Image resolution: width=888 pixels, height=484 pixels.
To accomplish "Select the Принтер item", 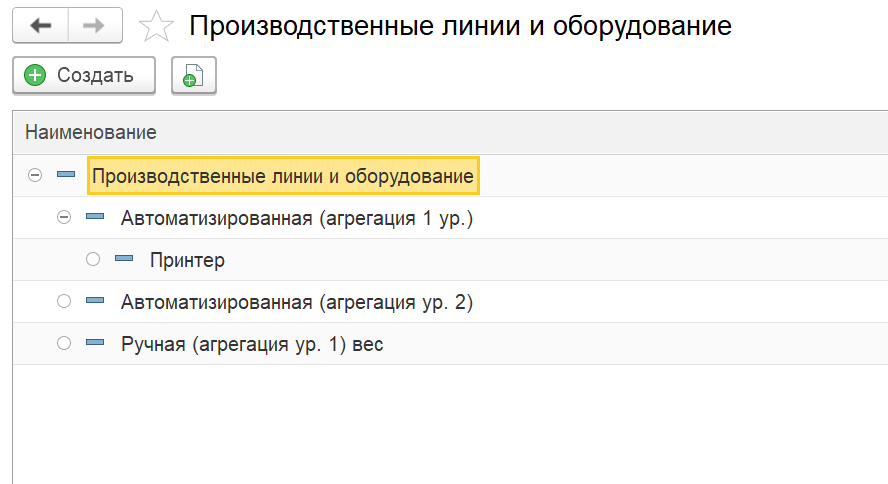I will (x=187, y=260).
